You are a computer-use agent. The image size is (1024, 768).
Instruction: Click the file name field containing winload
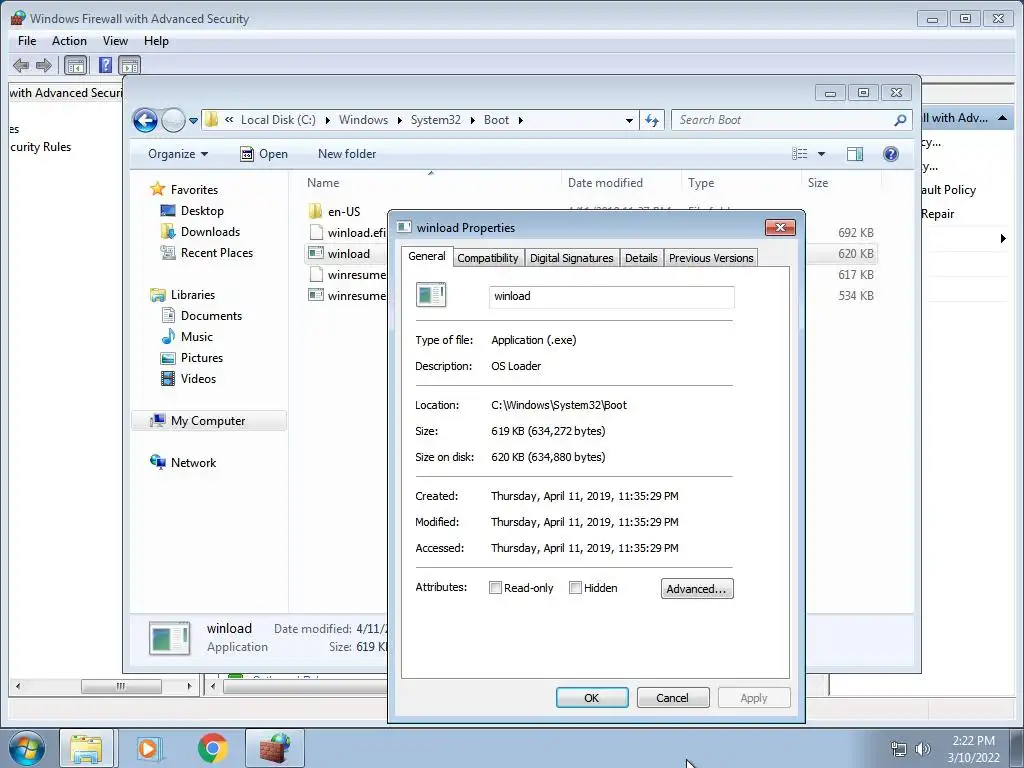coord(611,296)
